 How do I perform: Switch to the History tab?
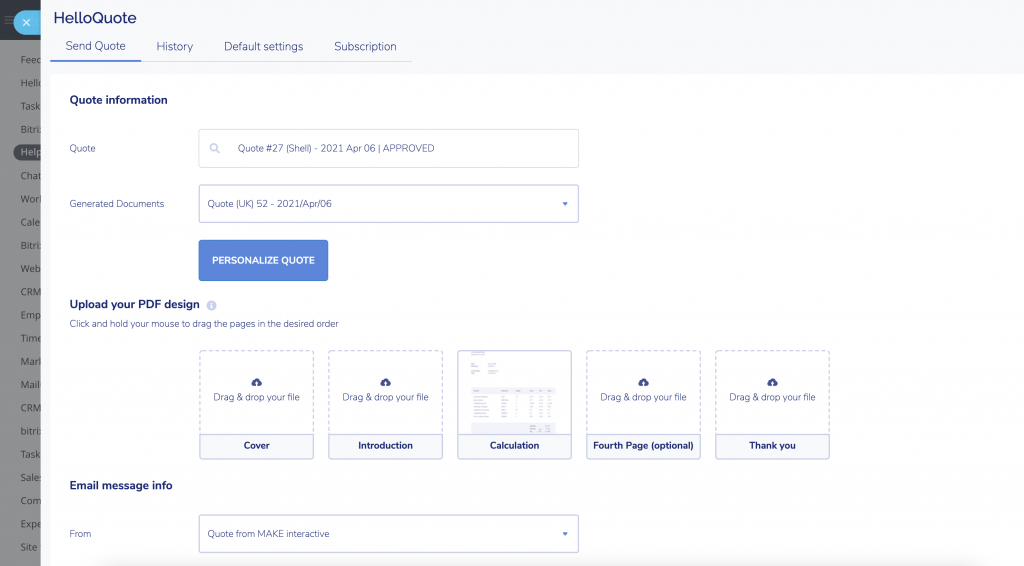(174, 46)
